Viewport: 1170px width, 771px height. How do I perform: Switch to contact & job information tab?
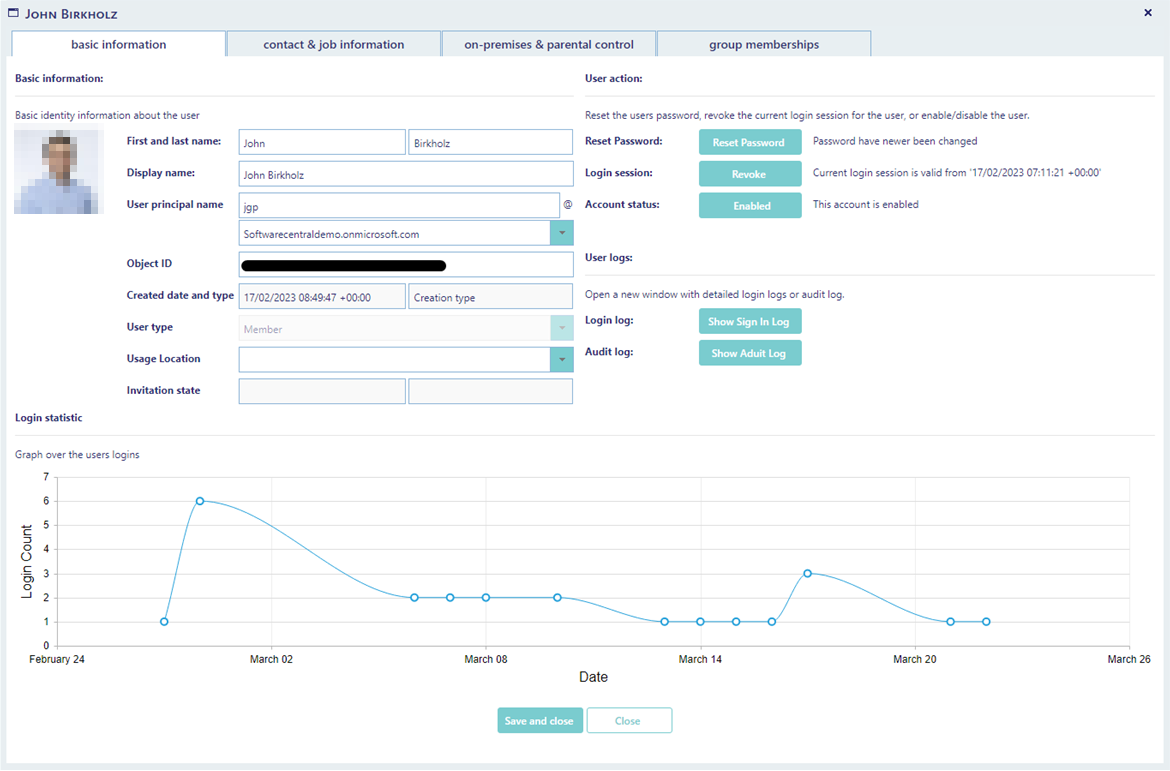tap(334, 44)
